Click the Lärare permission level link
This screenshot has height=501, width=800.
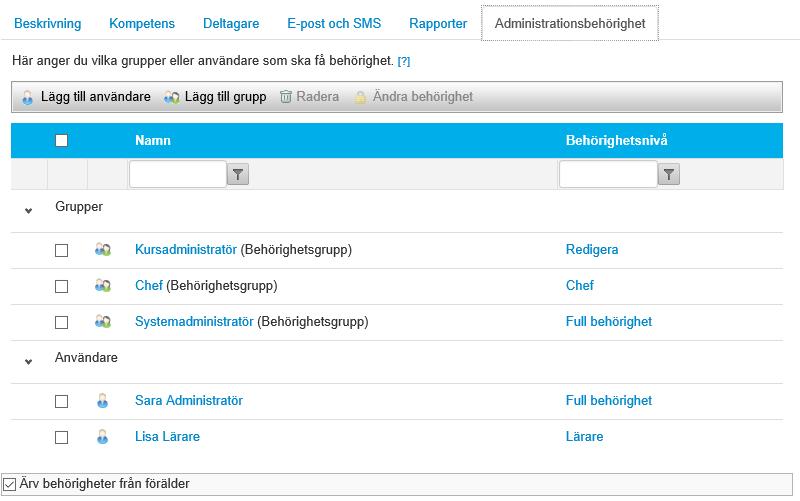click(584, 437)
